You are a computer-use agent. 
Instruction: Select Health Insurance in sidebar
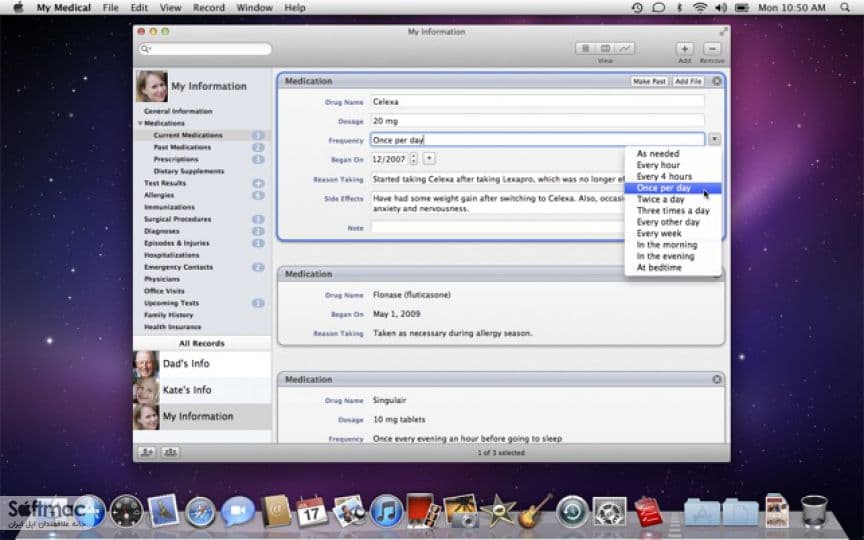[172, 327]
